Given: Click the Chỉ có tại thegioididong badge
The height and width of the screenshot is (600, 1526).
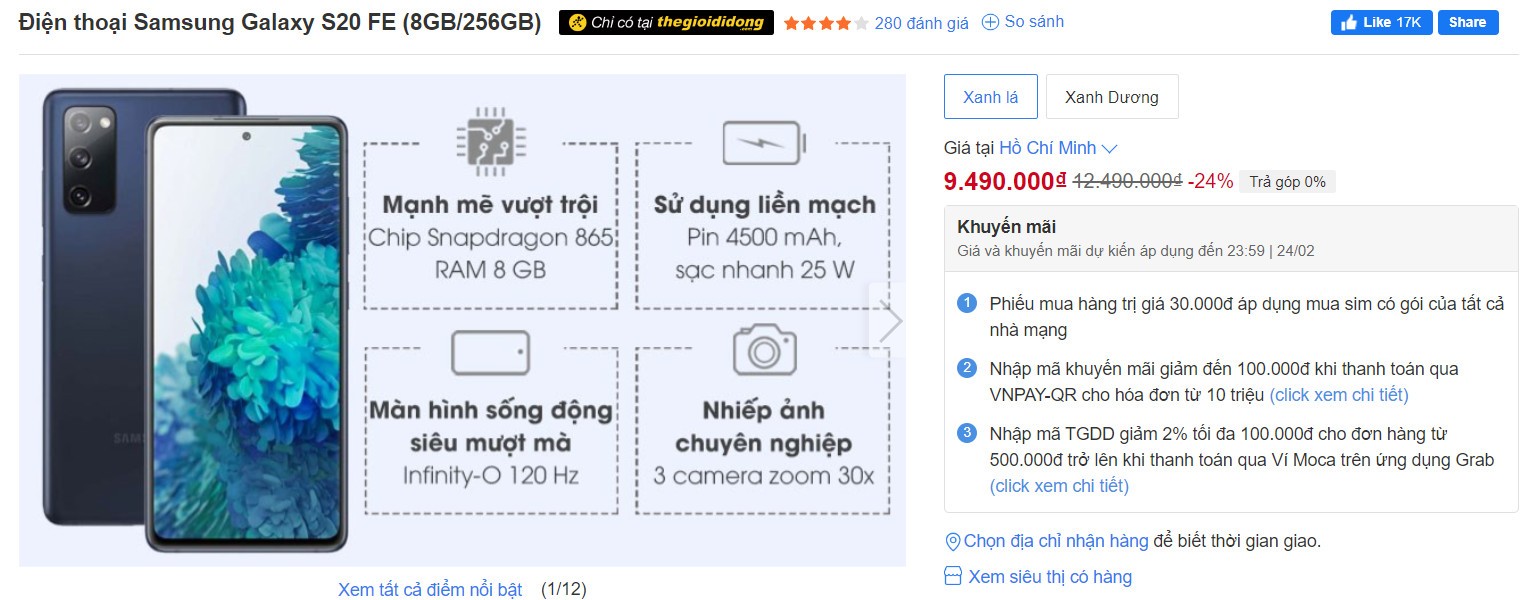Looking at the screenshot, I should pos(666,22).
